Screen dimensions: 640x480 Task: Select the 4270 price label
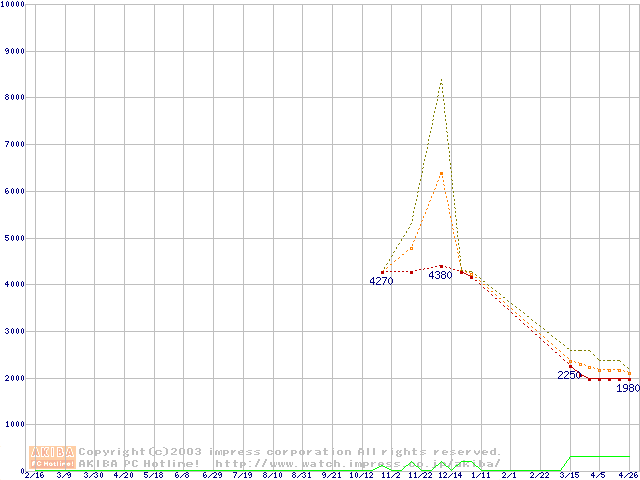(x=381, y=282)
